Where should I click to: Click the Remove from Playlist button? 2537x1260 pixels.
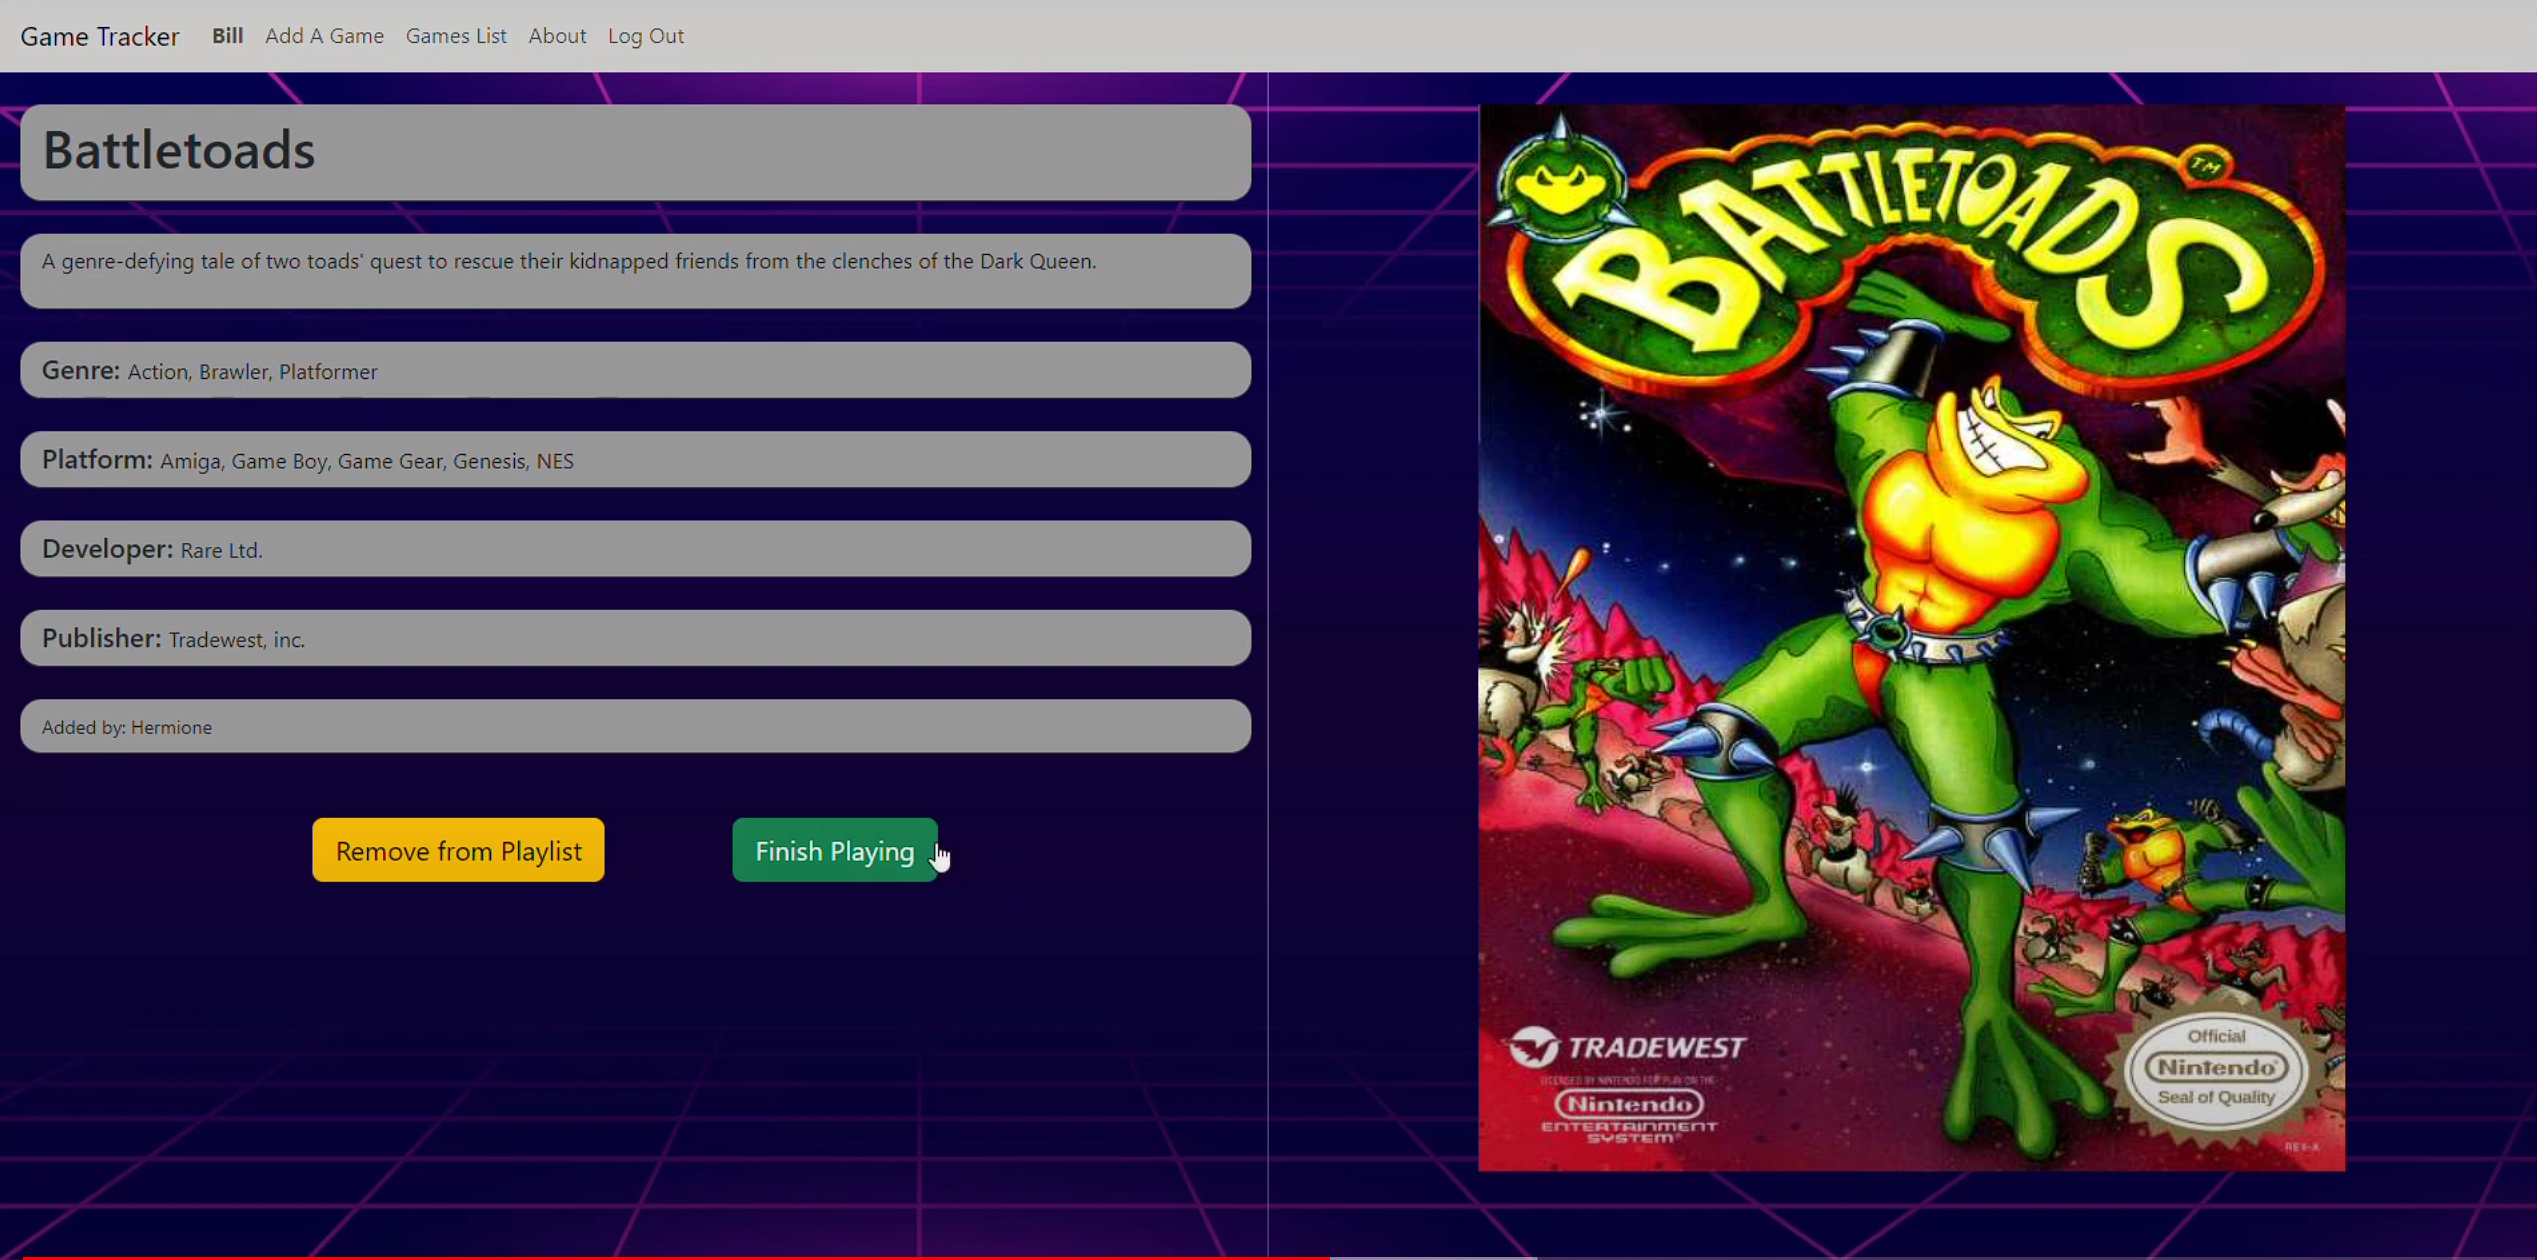click(458, 850)
